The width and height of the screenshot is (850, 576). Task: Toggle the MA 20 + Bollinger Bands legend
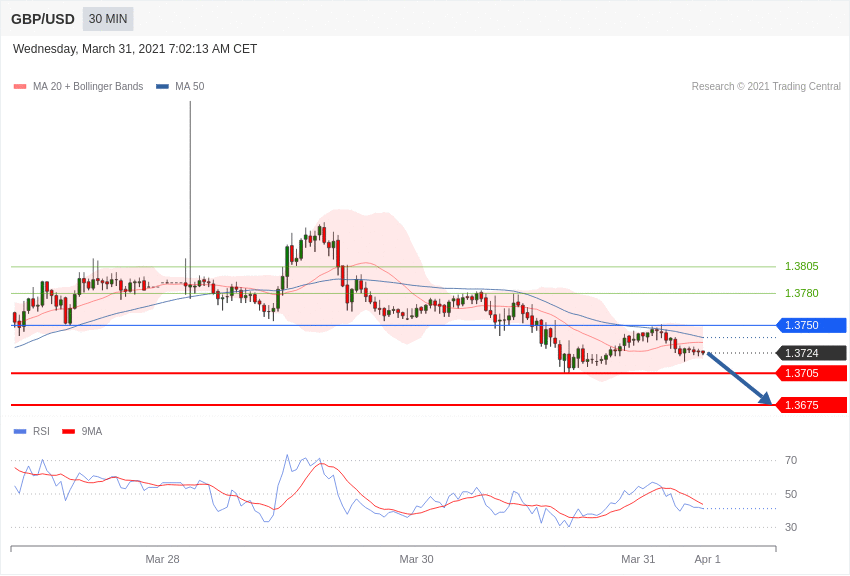tap(88, 87)
